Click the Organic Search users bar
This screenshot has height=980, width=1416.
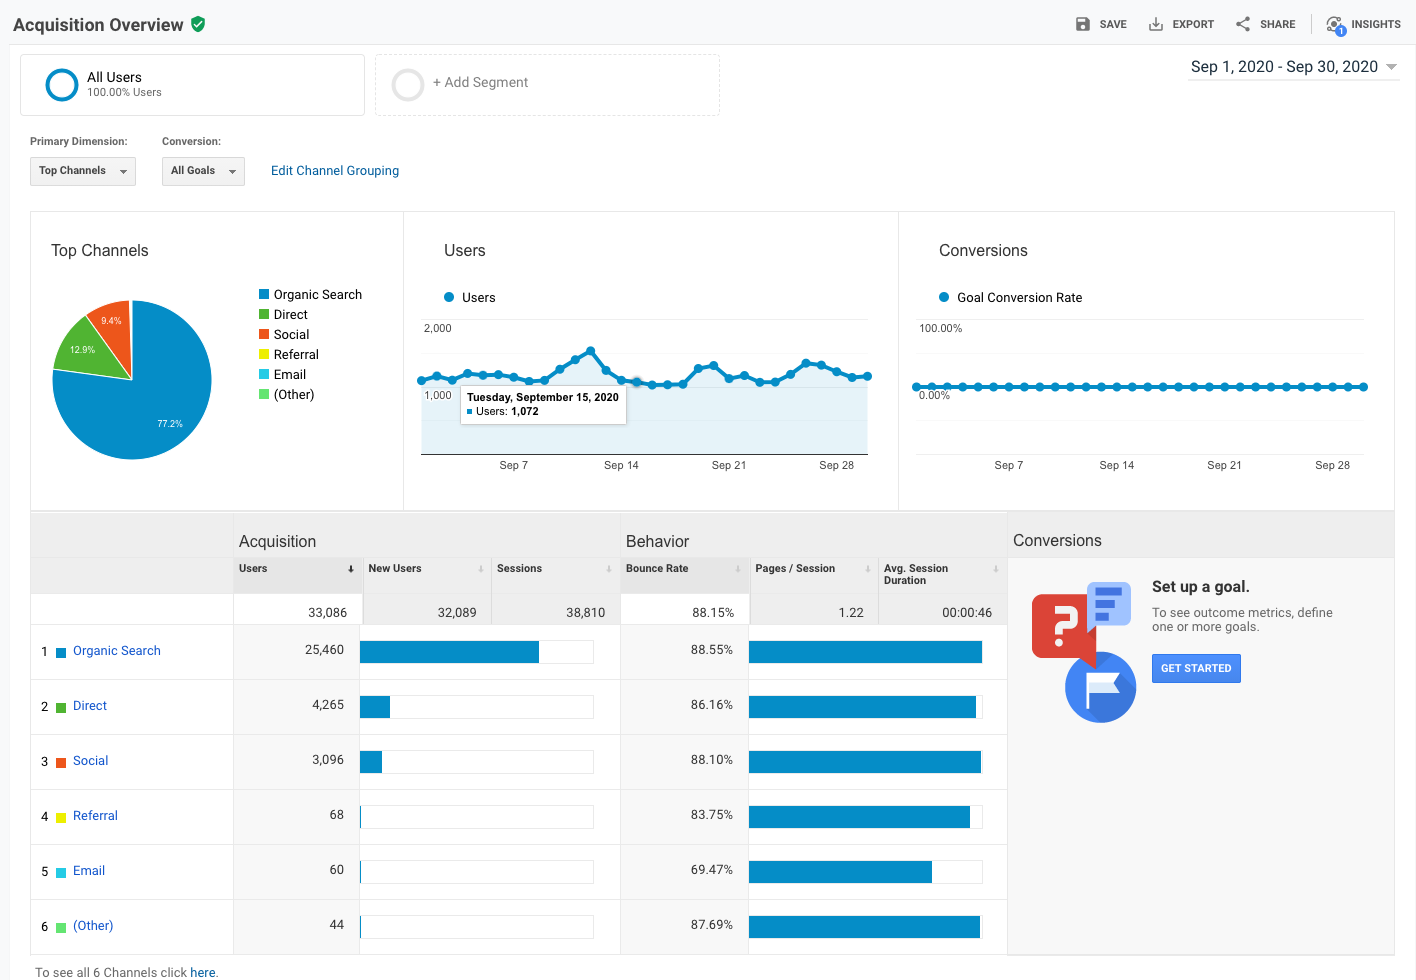coord(449,652)
